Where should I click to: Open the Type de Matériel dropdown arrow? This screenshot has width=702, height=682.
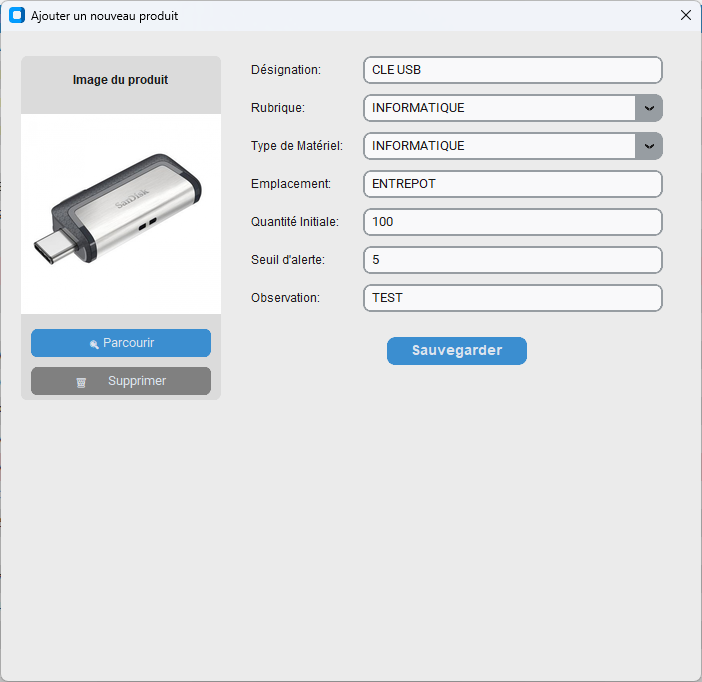click(649, 146)
